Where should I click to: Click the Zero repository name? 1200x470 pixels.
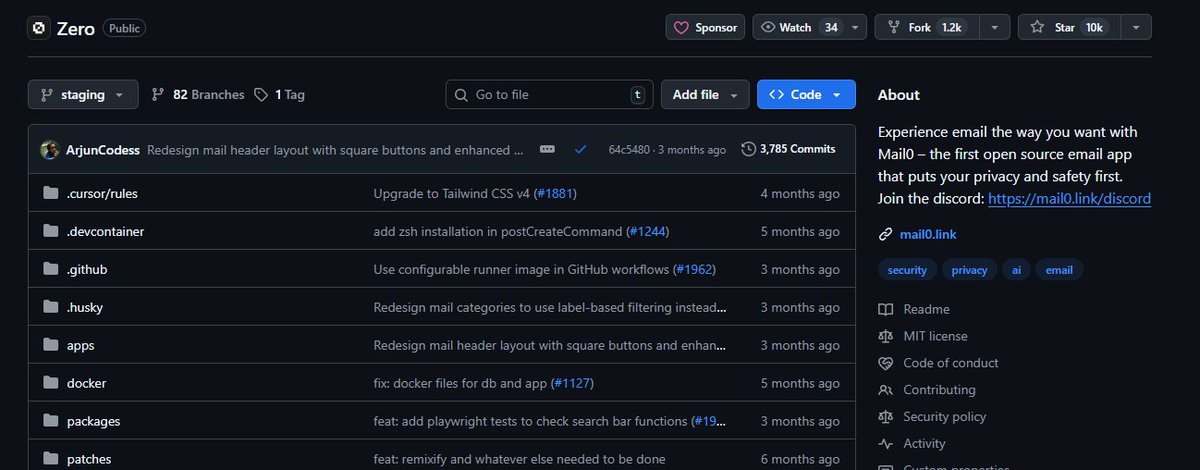[x=75, y=28]
